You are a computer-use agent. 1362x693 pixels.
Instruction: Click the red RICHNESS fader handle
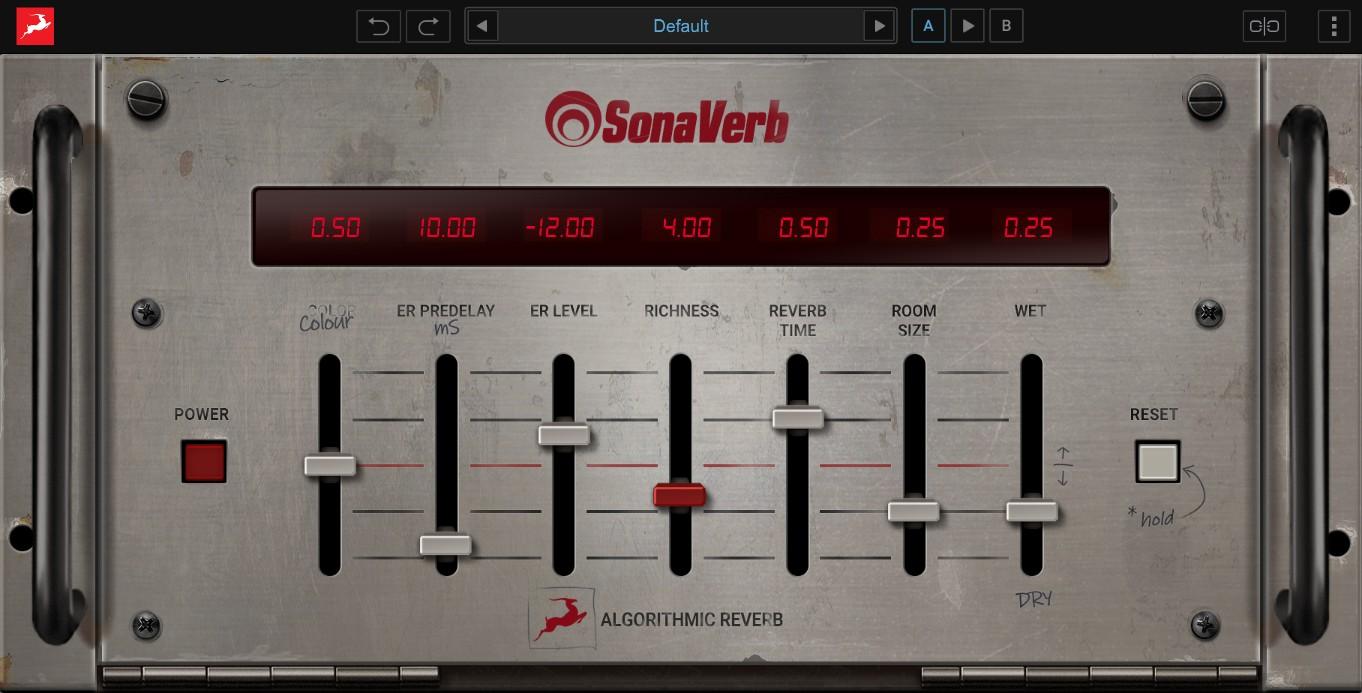(x=680, y=494)
